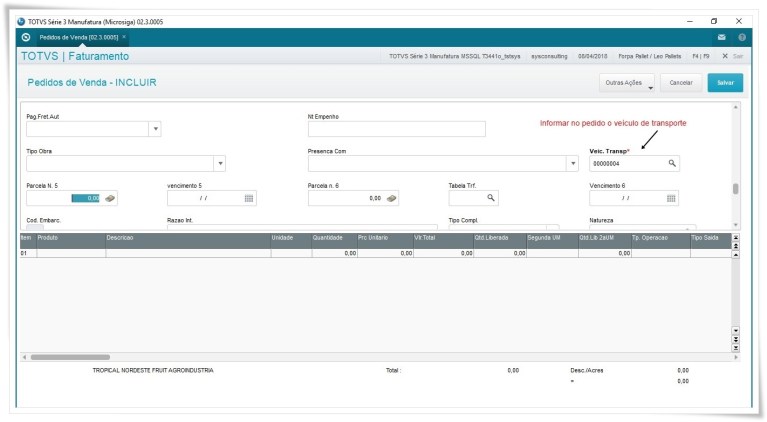This screenshot has width=767, height=422.
Task: Expand the Pag.Fret.Aut dropdown
Action: click(x=154, y=129)
